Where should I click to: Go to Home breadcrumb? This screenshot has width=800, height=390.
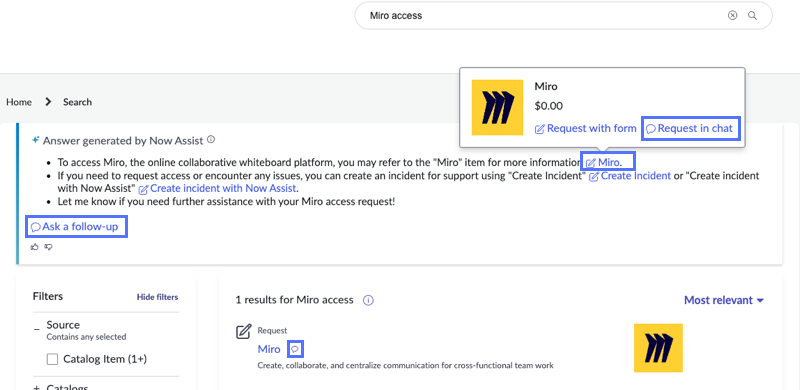point(19,102)
